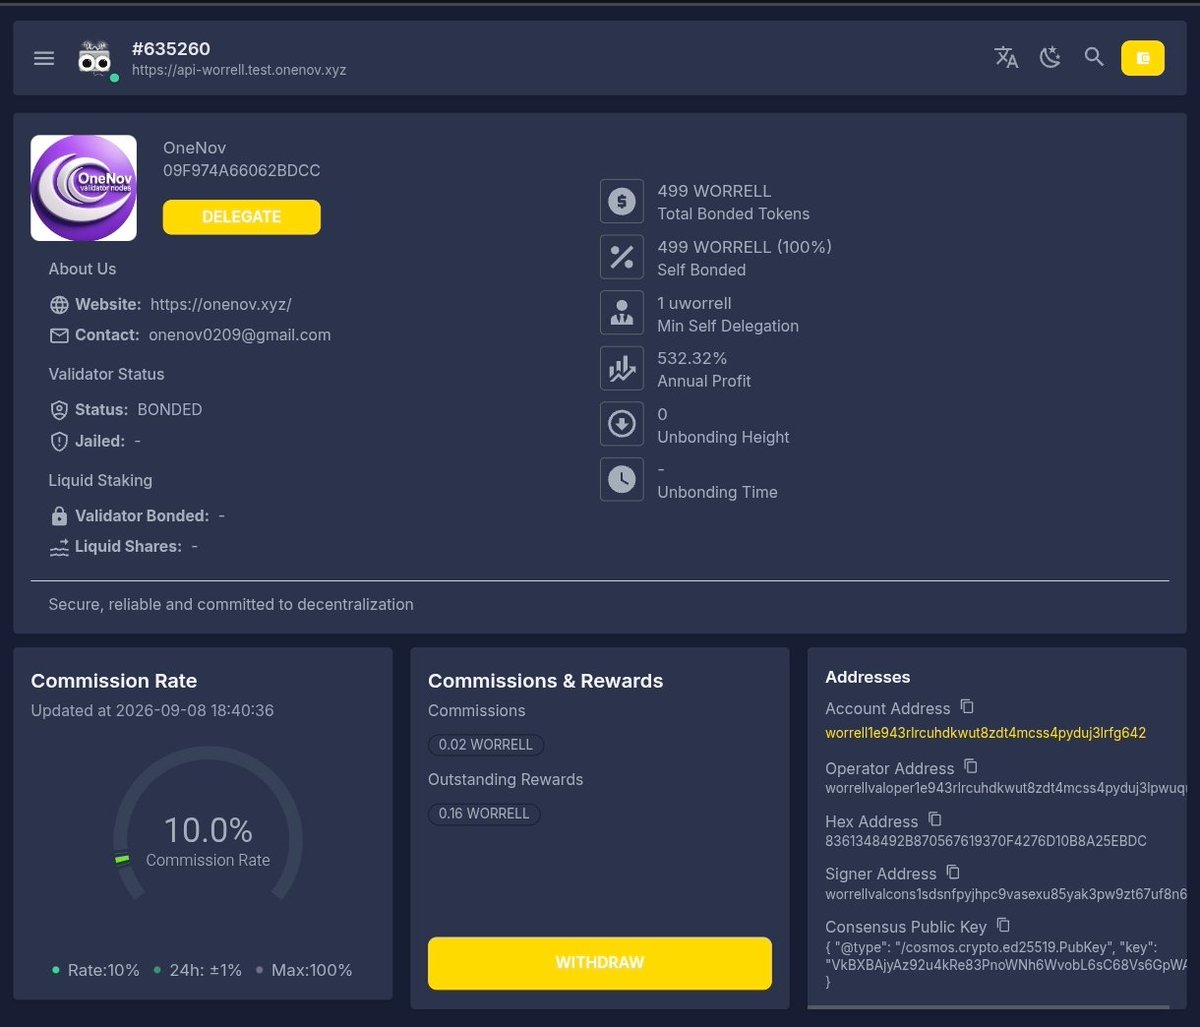Open the language translation selector

click(1006, 57)
